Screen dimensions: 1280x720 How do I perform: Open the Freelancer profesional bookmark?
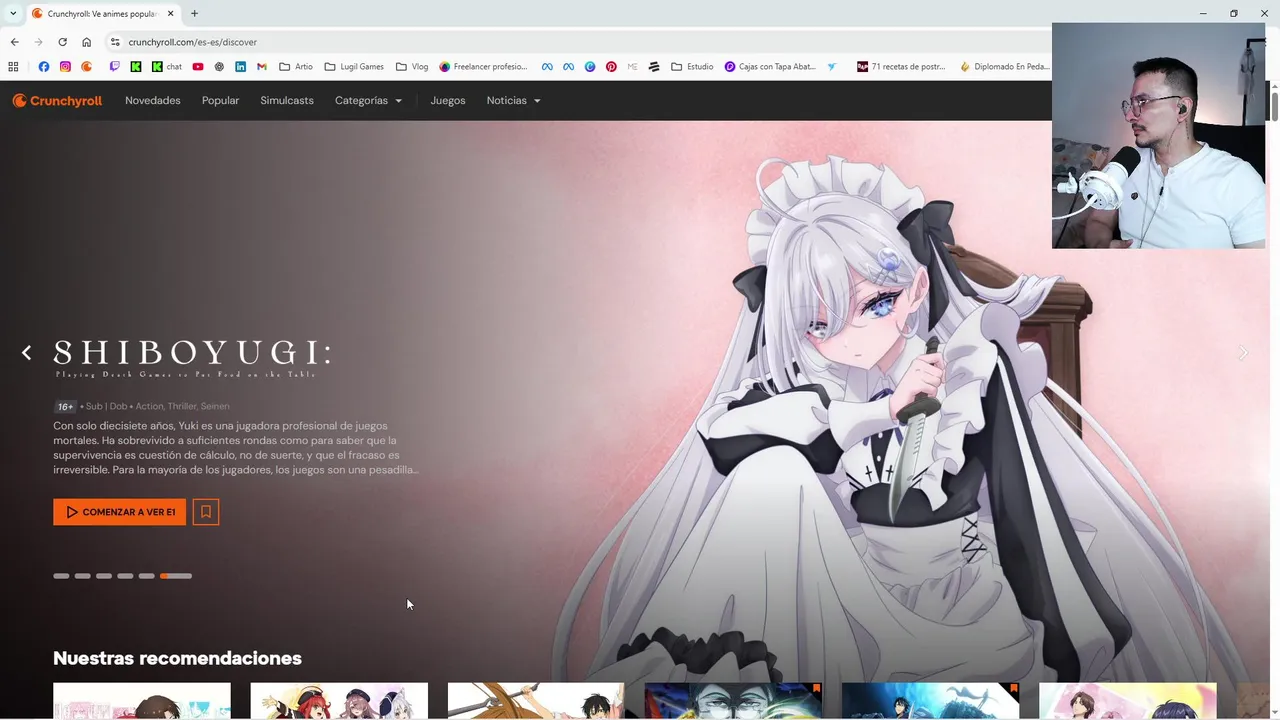click(483, 67)
